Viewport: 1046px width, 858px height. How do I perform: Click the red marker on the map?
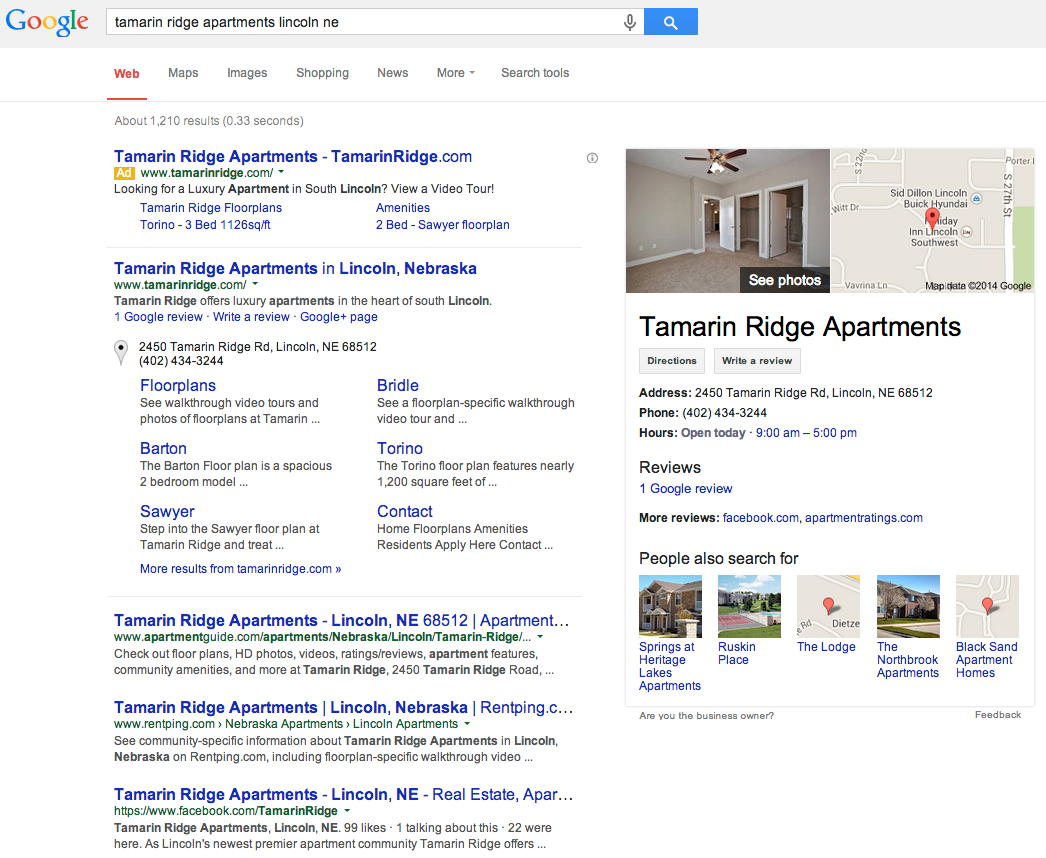[932, 217]
